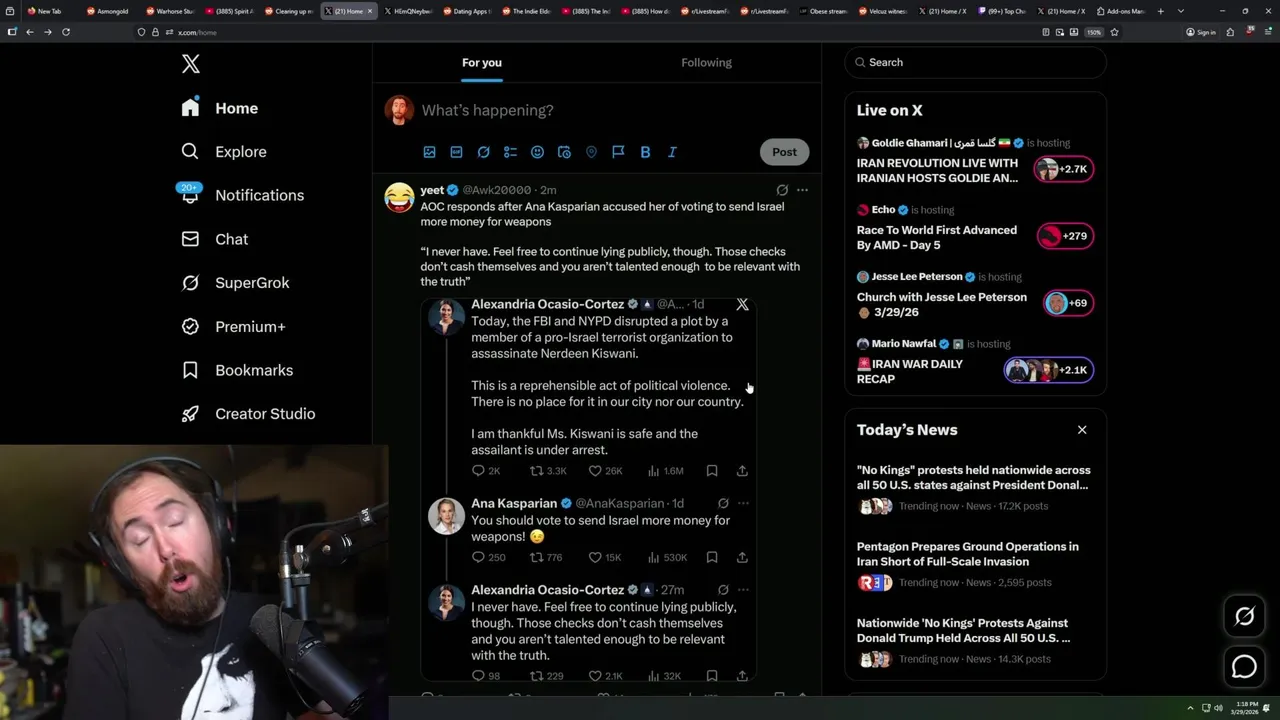
Task: Toggle bold formatting in composer
Action: tap(645, 152)
